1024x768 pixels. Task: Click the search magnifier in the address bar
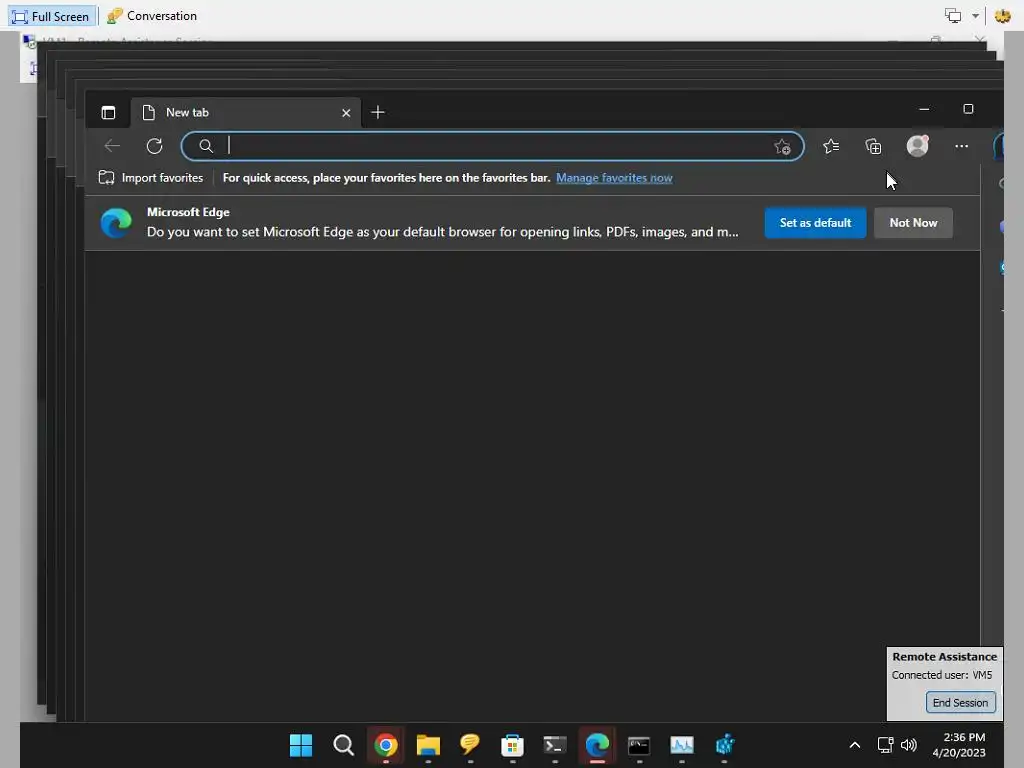(206, 146)
